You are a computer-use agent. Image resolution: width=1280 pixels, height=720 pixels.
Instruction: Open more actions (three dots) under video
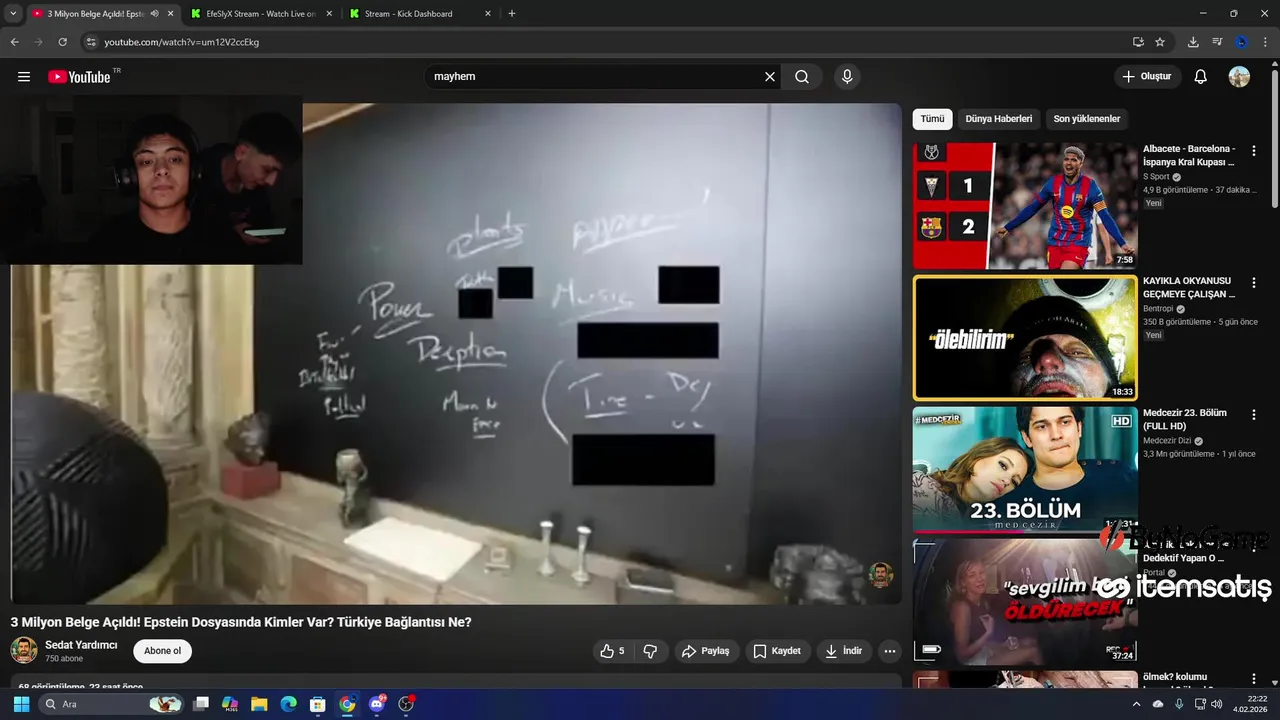pyautogui.click(x=889, y=651)
